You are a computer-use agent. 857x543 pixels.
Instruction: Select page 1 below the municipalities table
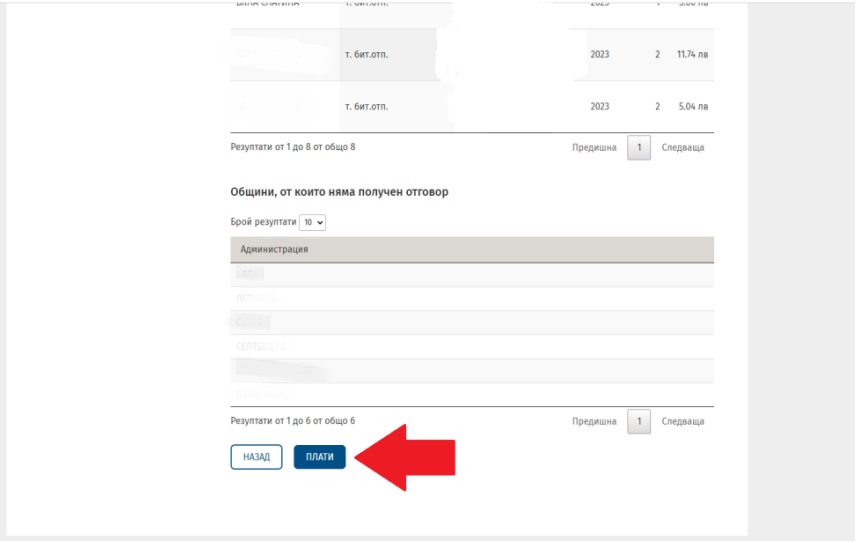pyautogui.click(x=639, y=422)
